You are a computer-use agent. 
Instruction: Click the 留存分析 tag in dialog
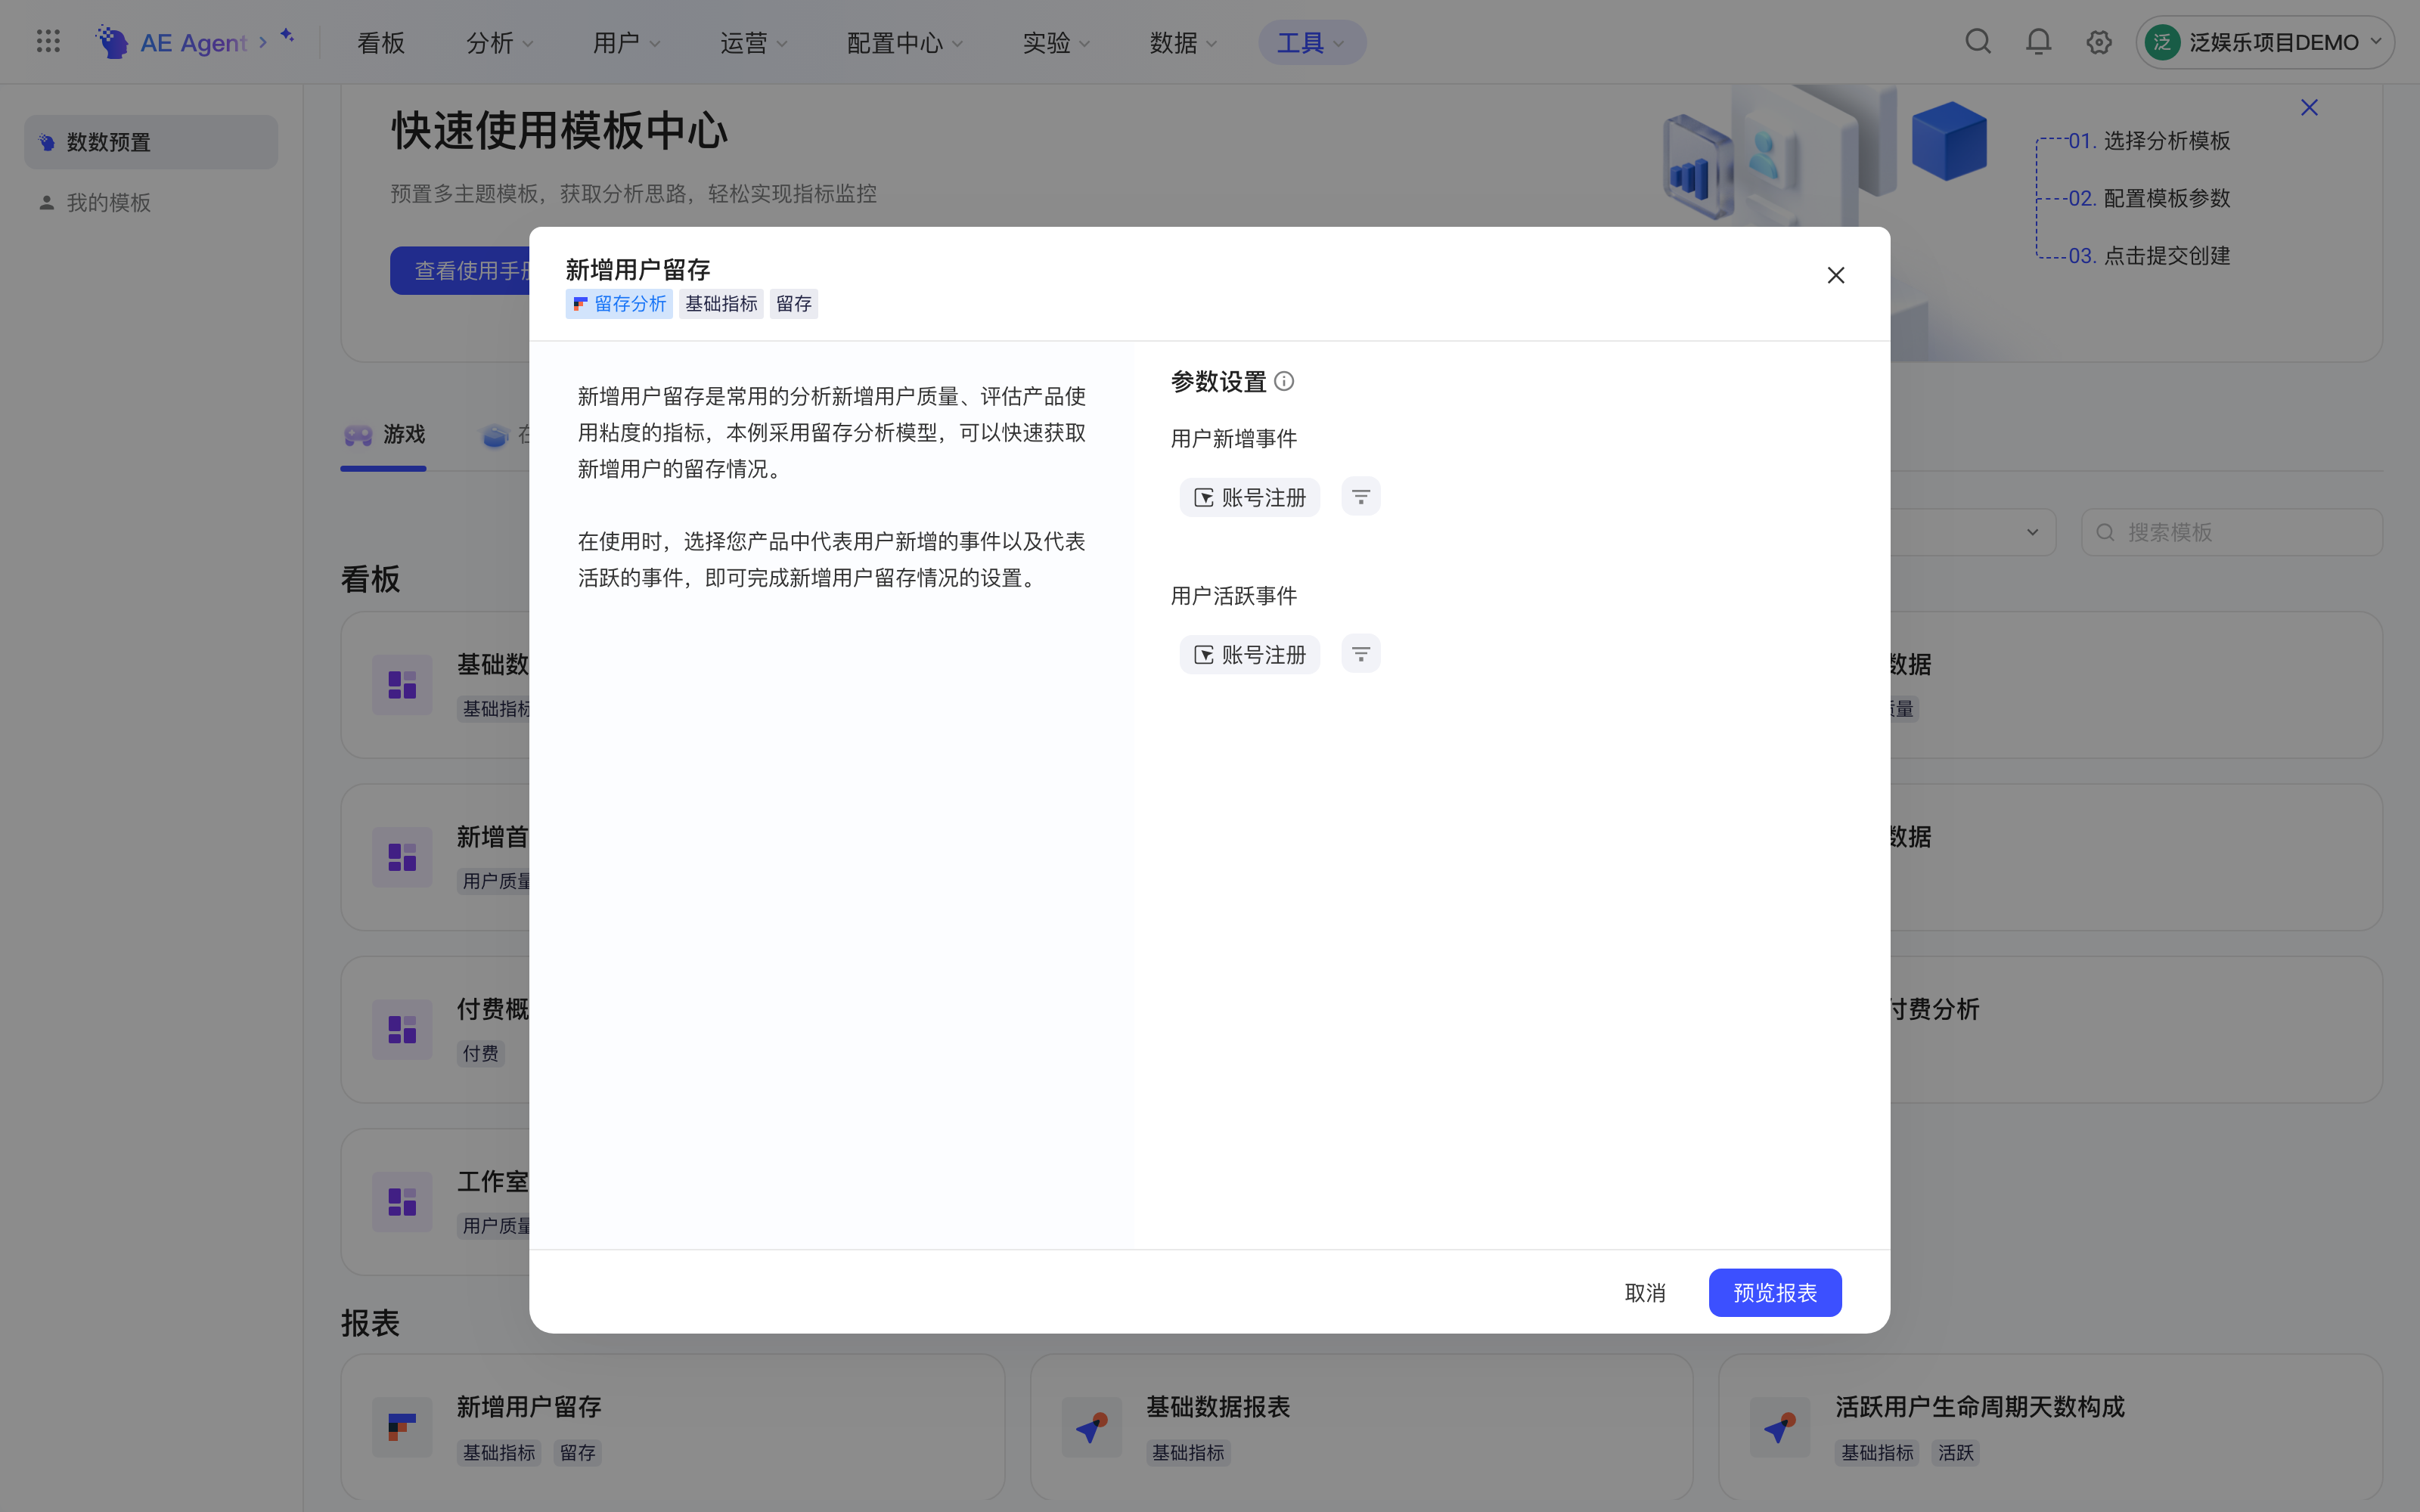[x=619, y=304]
